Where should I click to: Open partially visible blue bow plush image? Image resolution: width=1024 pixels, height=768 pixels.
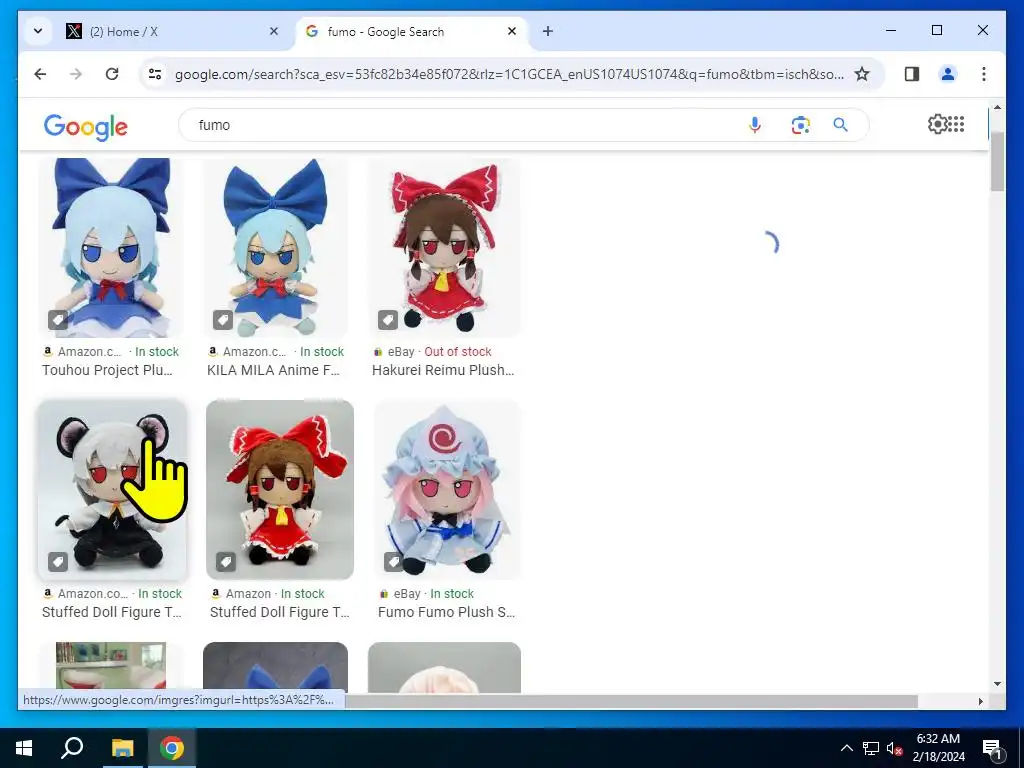[275, 667]
